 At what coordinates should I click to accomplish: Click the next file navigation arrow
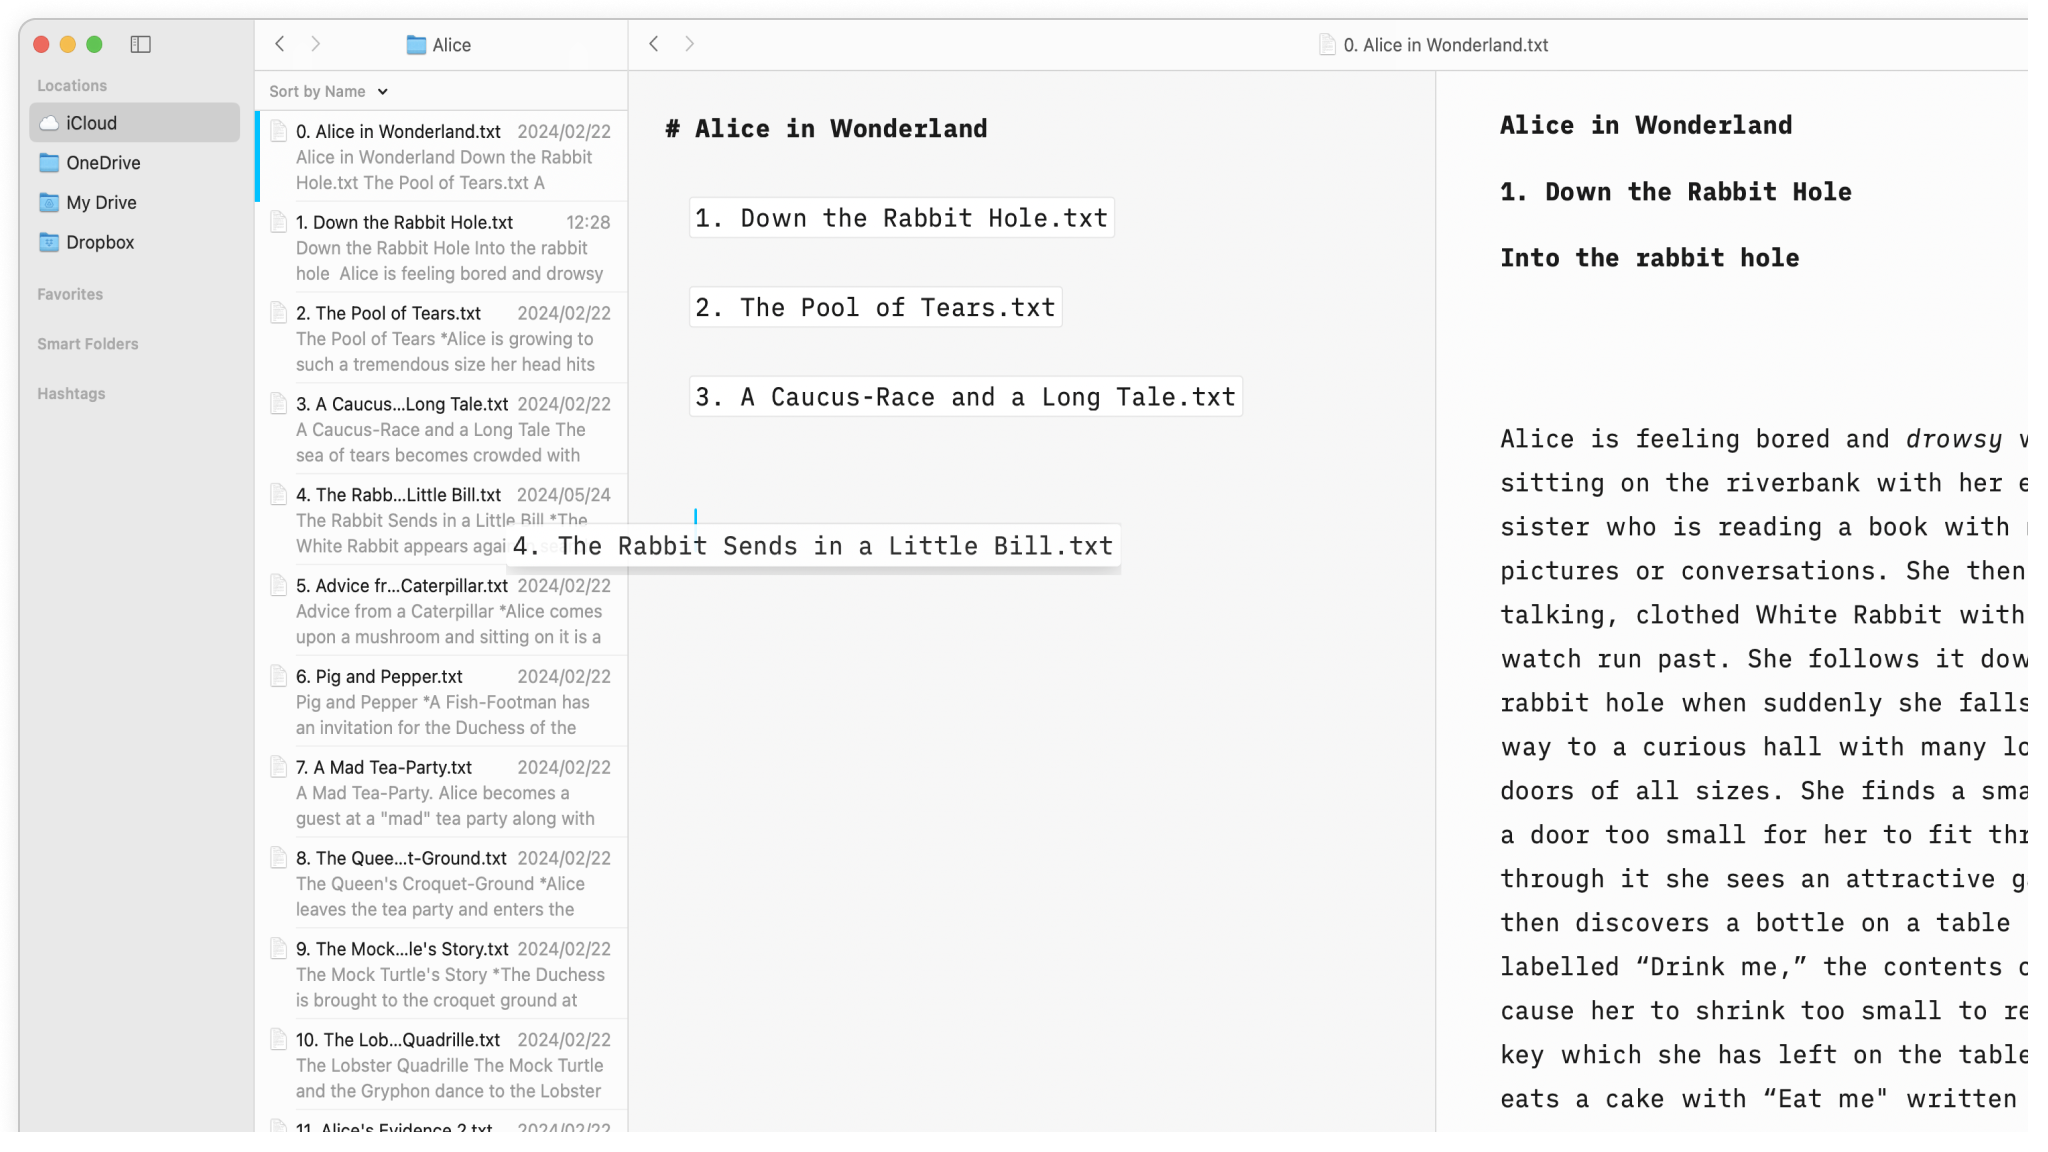pos(689,45)
